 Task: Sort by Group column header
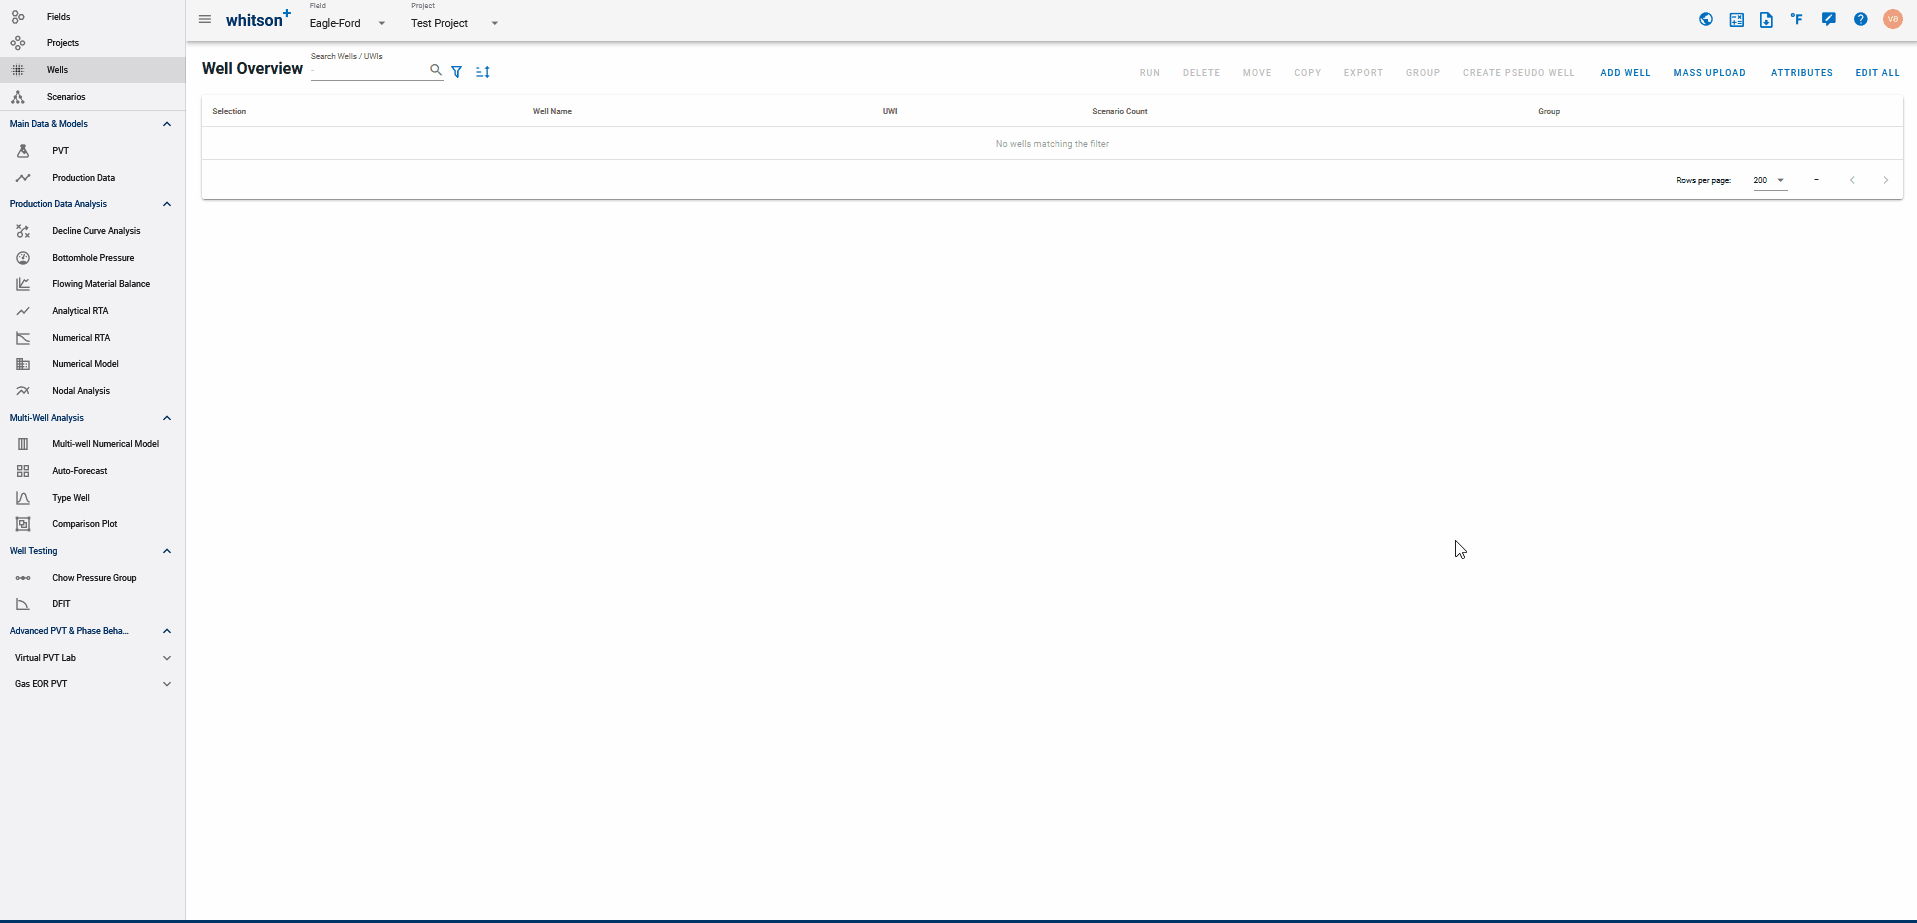(1549, 111)
